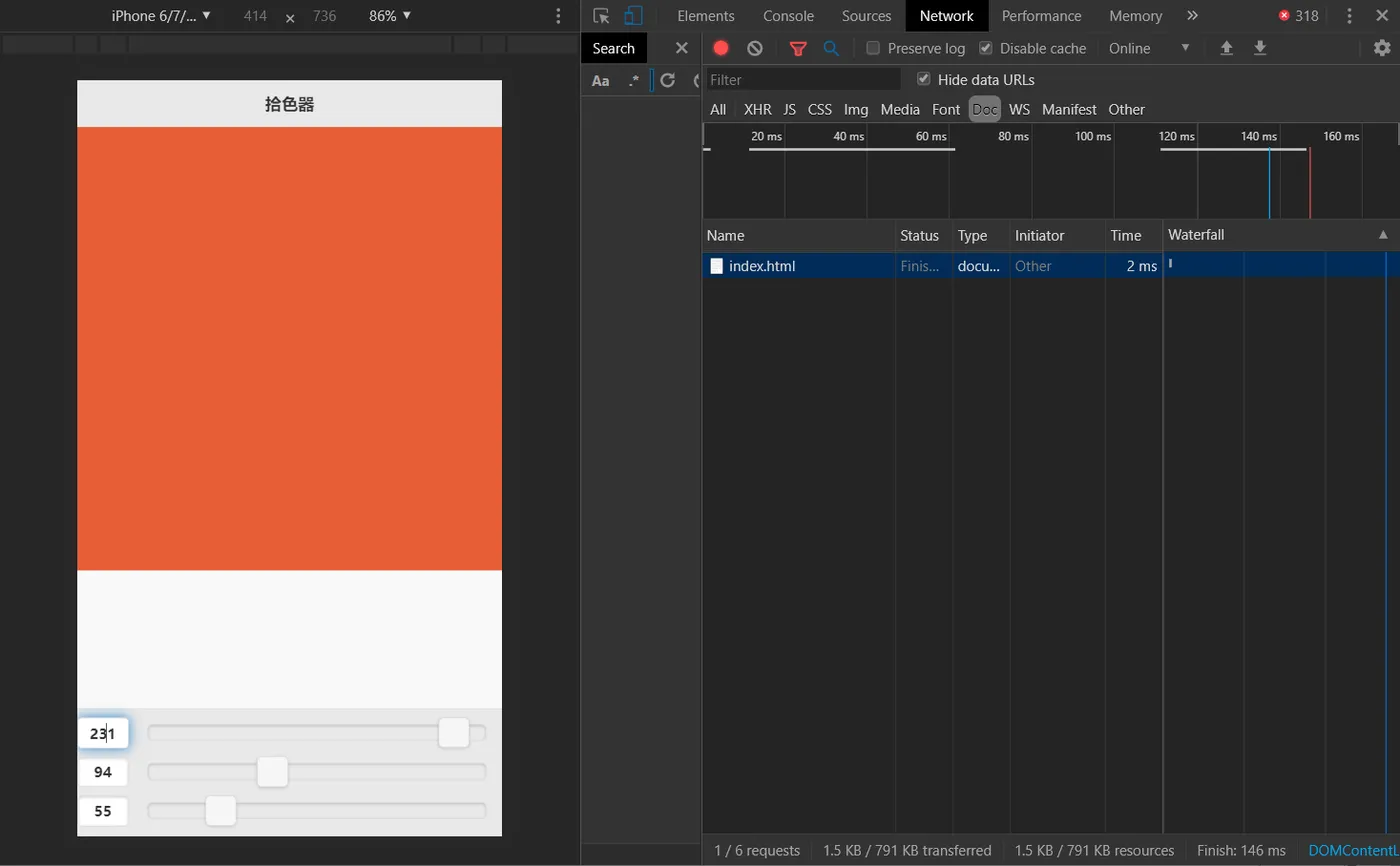Filter by Media type
1400x866 pixels.
coord(900,109)
